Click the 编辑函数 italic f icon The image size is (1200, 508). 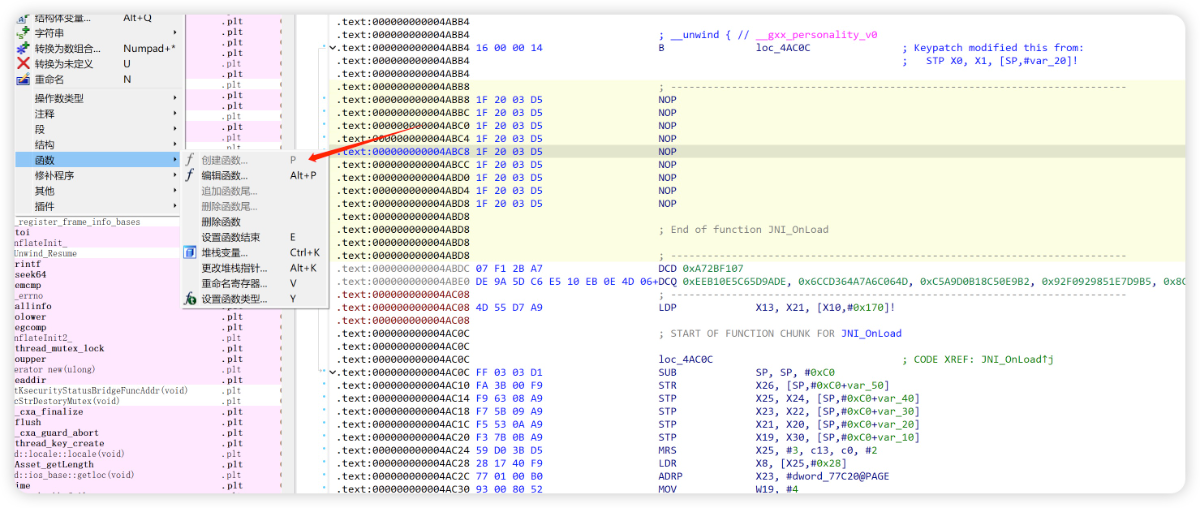tap(190, 175)
